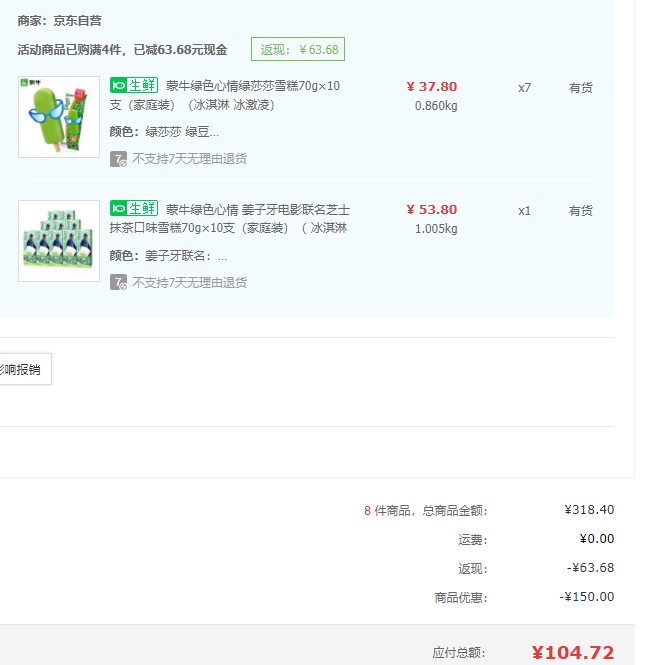Image resolution: width=666 pixels, height=665 pixels.
Task: Click the 7-day no-return icon under 绿莎莎
Action: tap(118, 159)
